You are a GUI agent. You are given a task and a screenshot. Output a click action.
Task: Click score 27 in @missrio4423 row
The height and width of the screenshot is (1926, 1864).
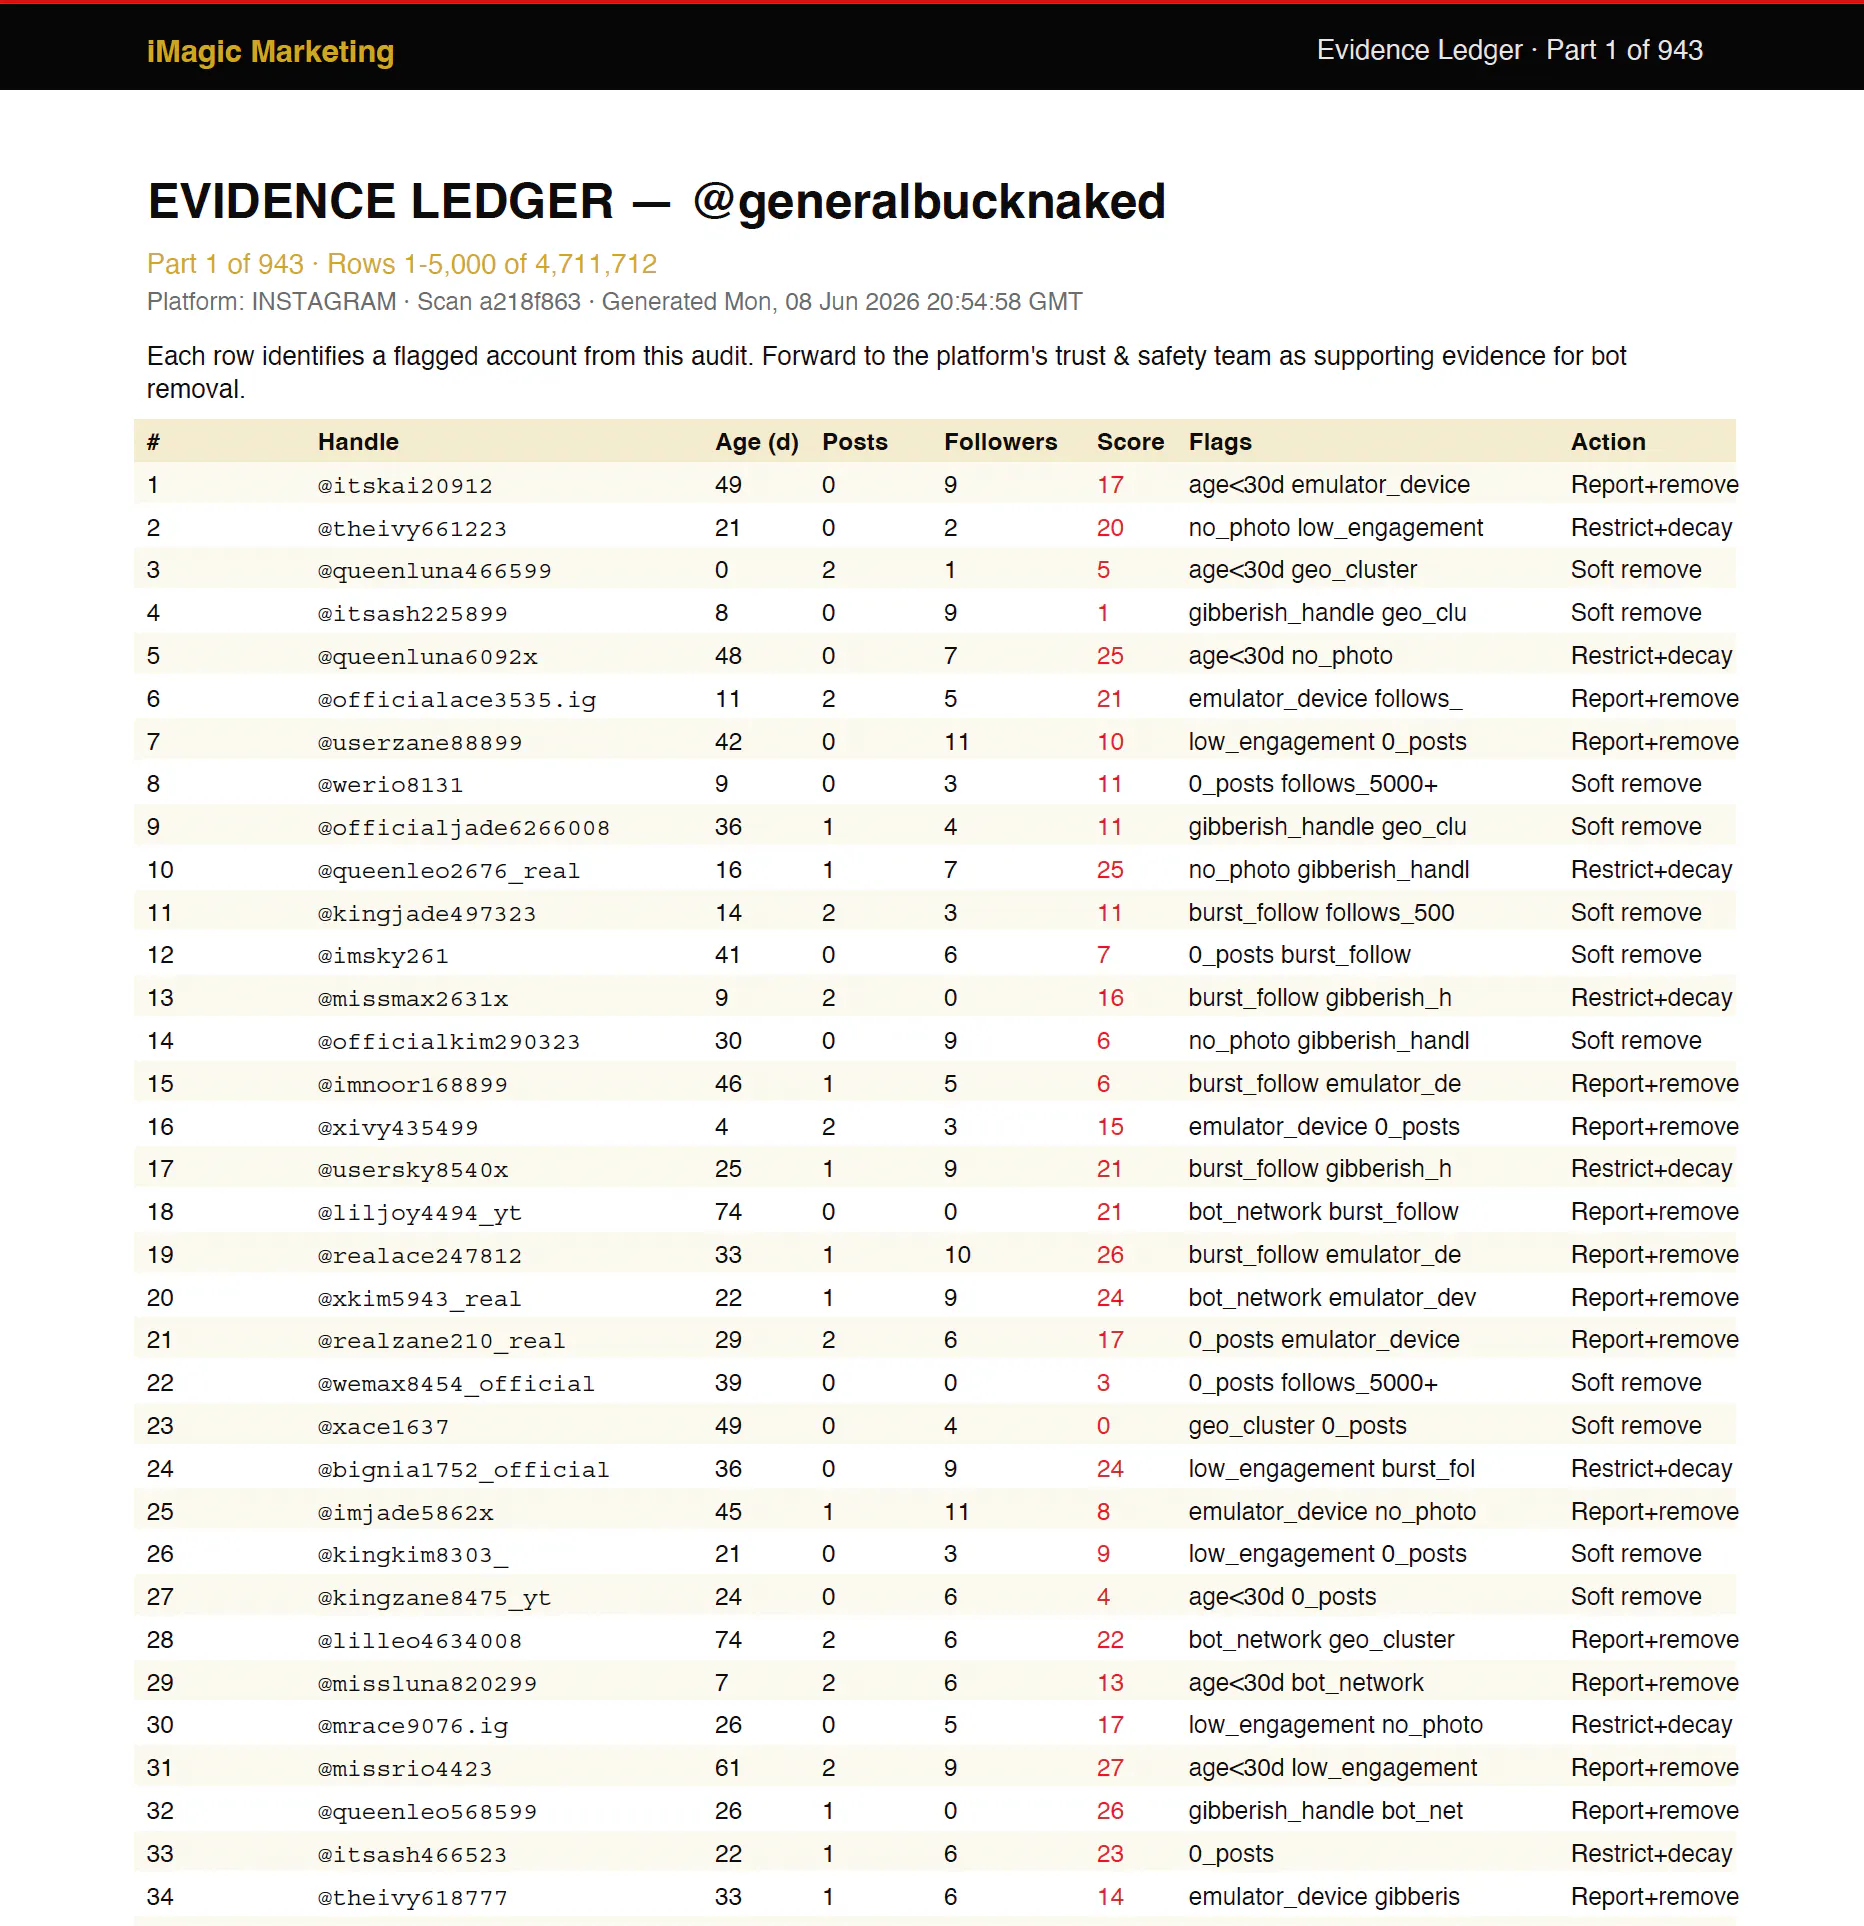pyautogui.click(x=1110, y=1768)
